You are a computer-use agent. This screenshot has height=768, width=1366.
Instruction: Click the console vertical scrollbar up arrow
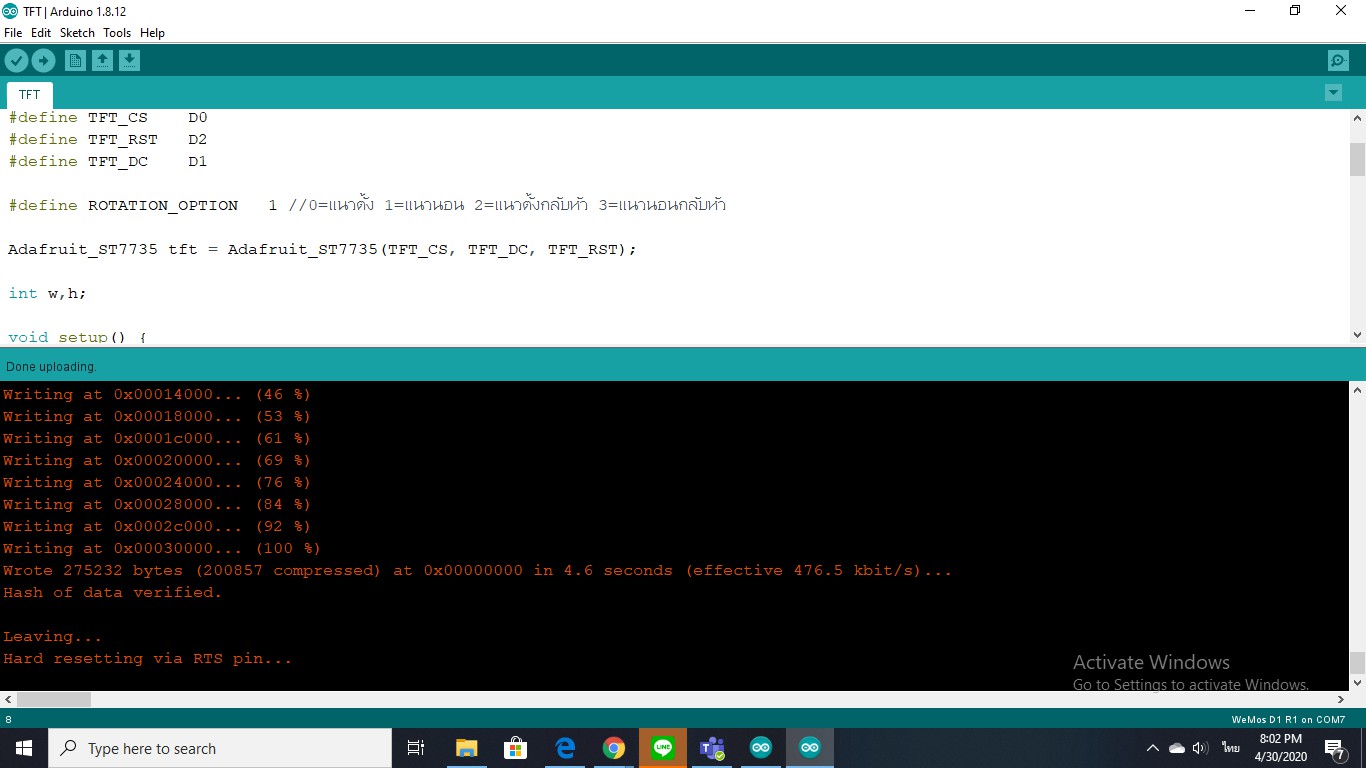click(1357, 390)
